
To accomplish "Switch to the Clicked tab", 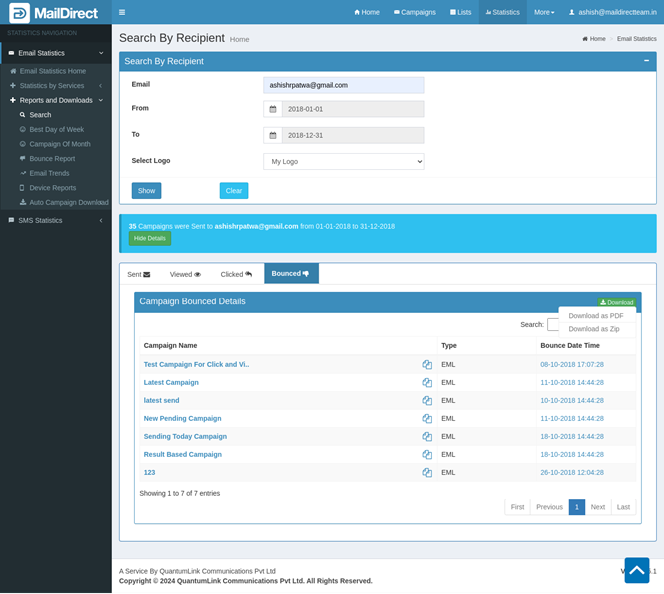I will [236, 274].
